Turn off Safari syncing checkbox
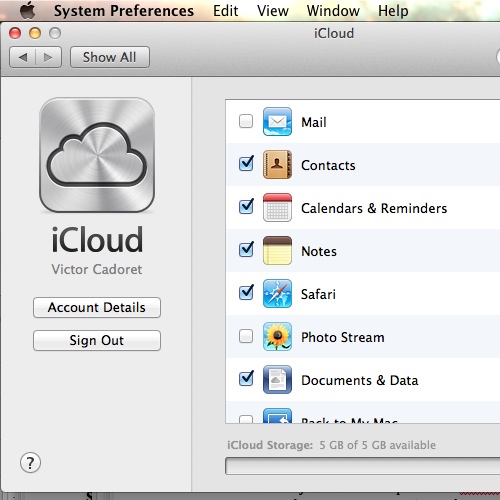Viewport: 500px width, 500px height. (x=246, y=293)
